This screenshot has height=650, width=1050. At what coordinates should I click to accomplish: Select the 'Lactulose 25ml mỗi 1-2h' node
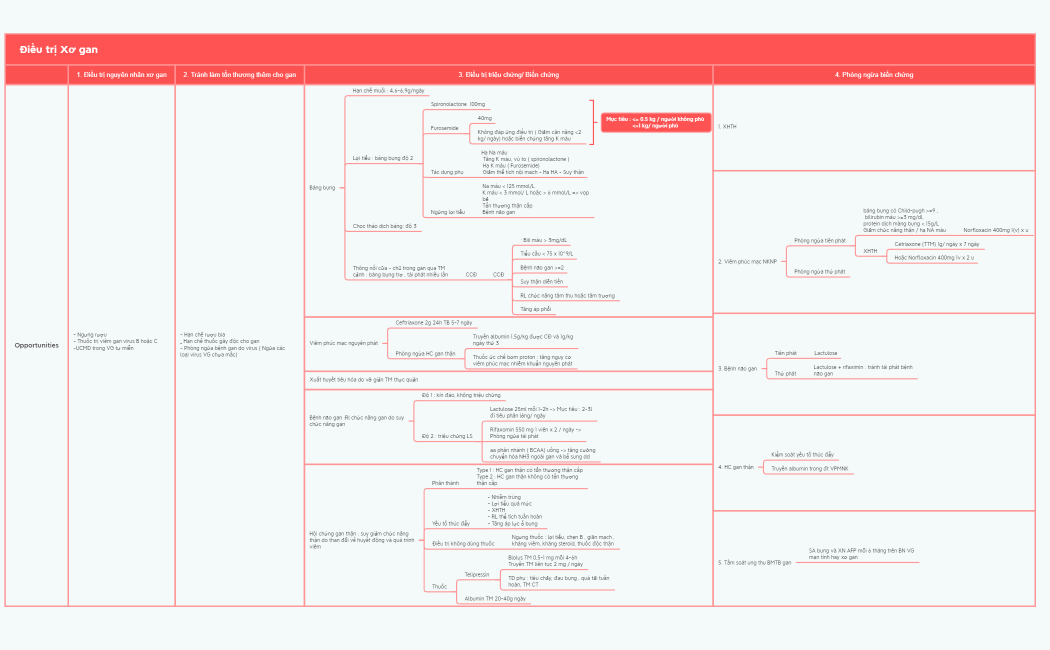click(x=541, y=412)
